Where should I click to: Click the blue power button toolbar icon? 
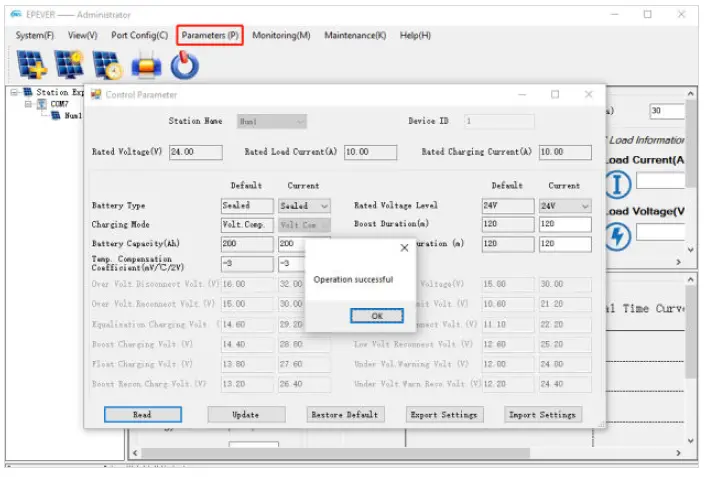[x=184, y=65]
